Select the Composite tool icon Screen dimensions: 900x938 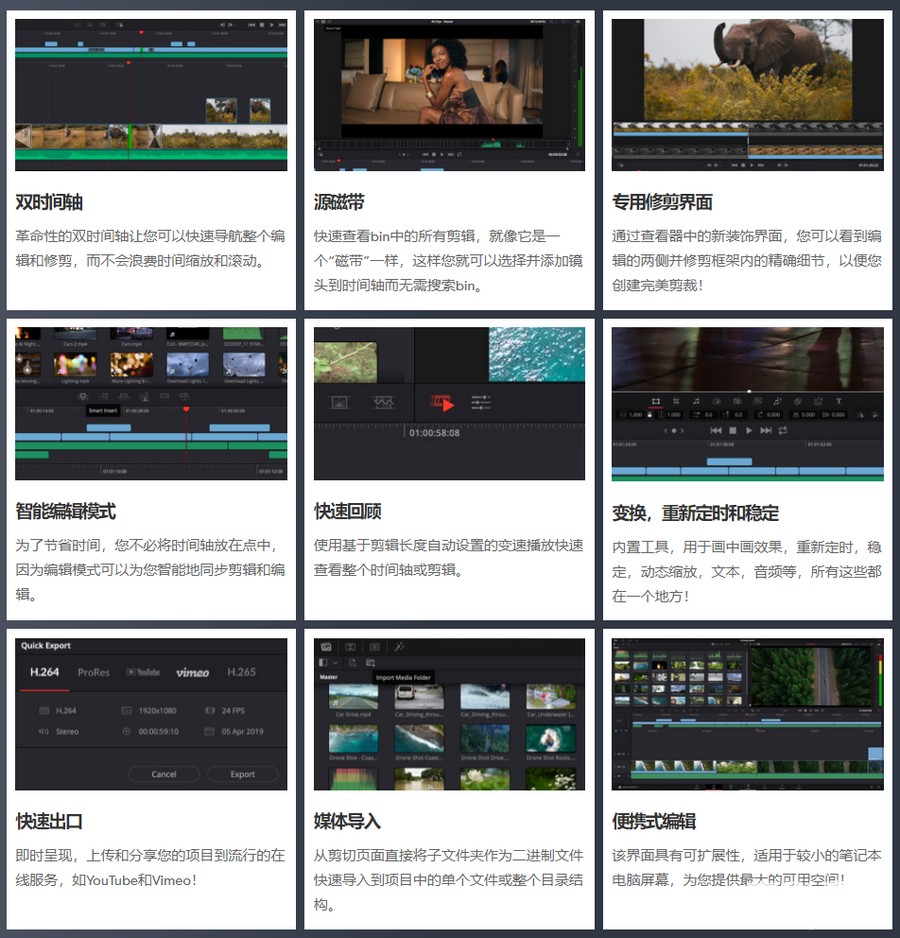click(x=797, y=401)
